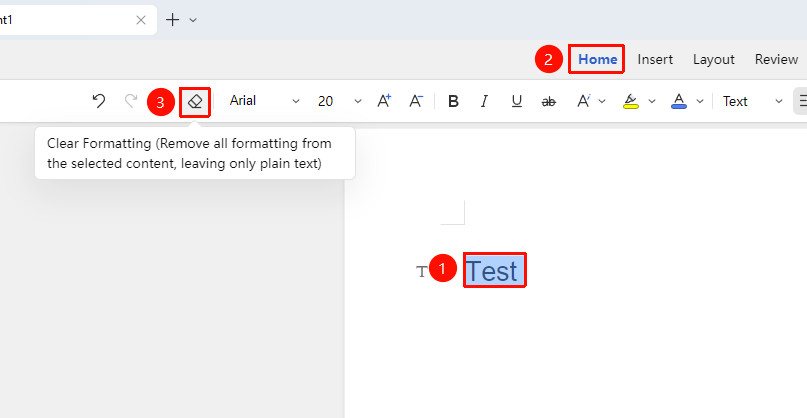Open the new tab options chevron

click(x=193, y=20)
